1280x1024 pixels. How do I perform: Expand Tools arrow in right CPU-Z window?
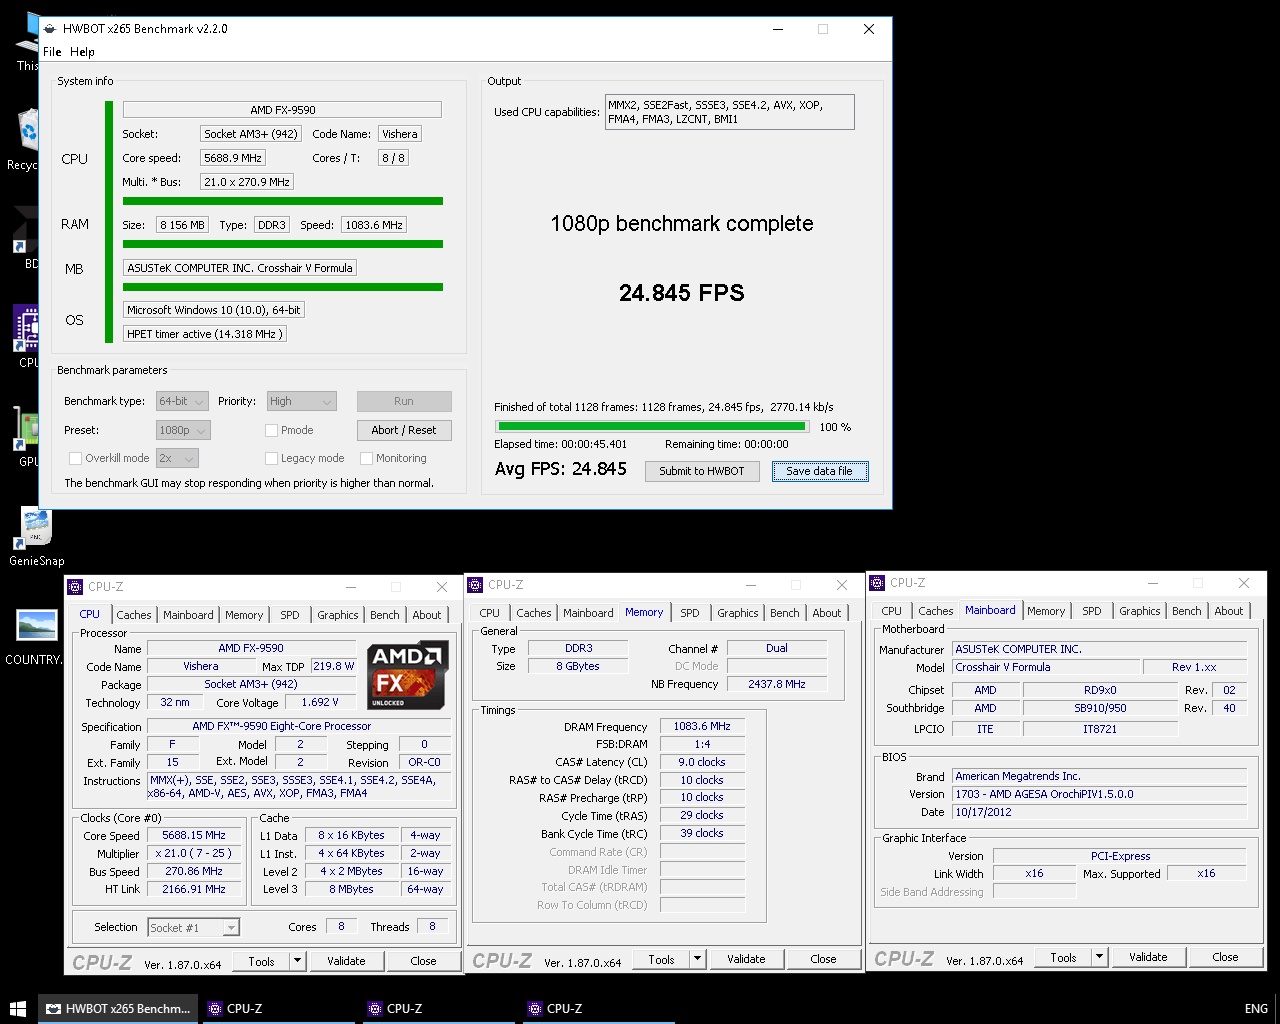pyautogui.click(x=1099, y=957)
